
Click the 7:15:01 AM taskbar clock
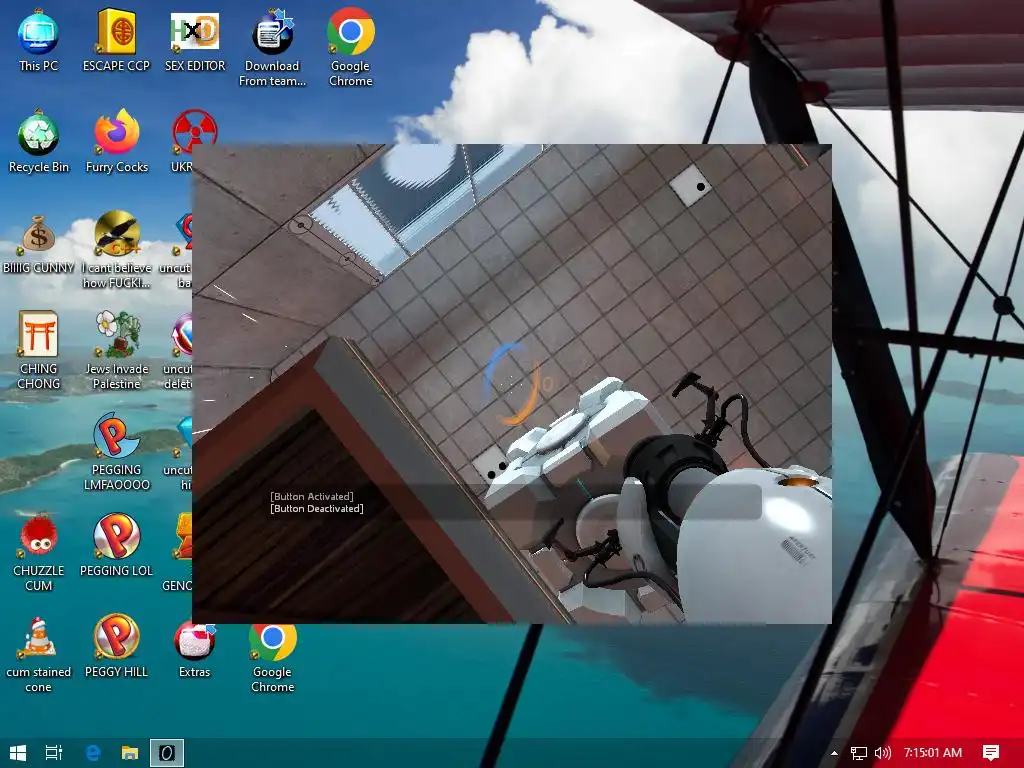click(x=933, y=753)
